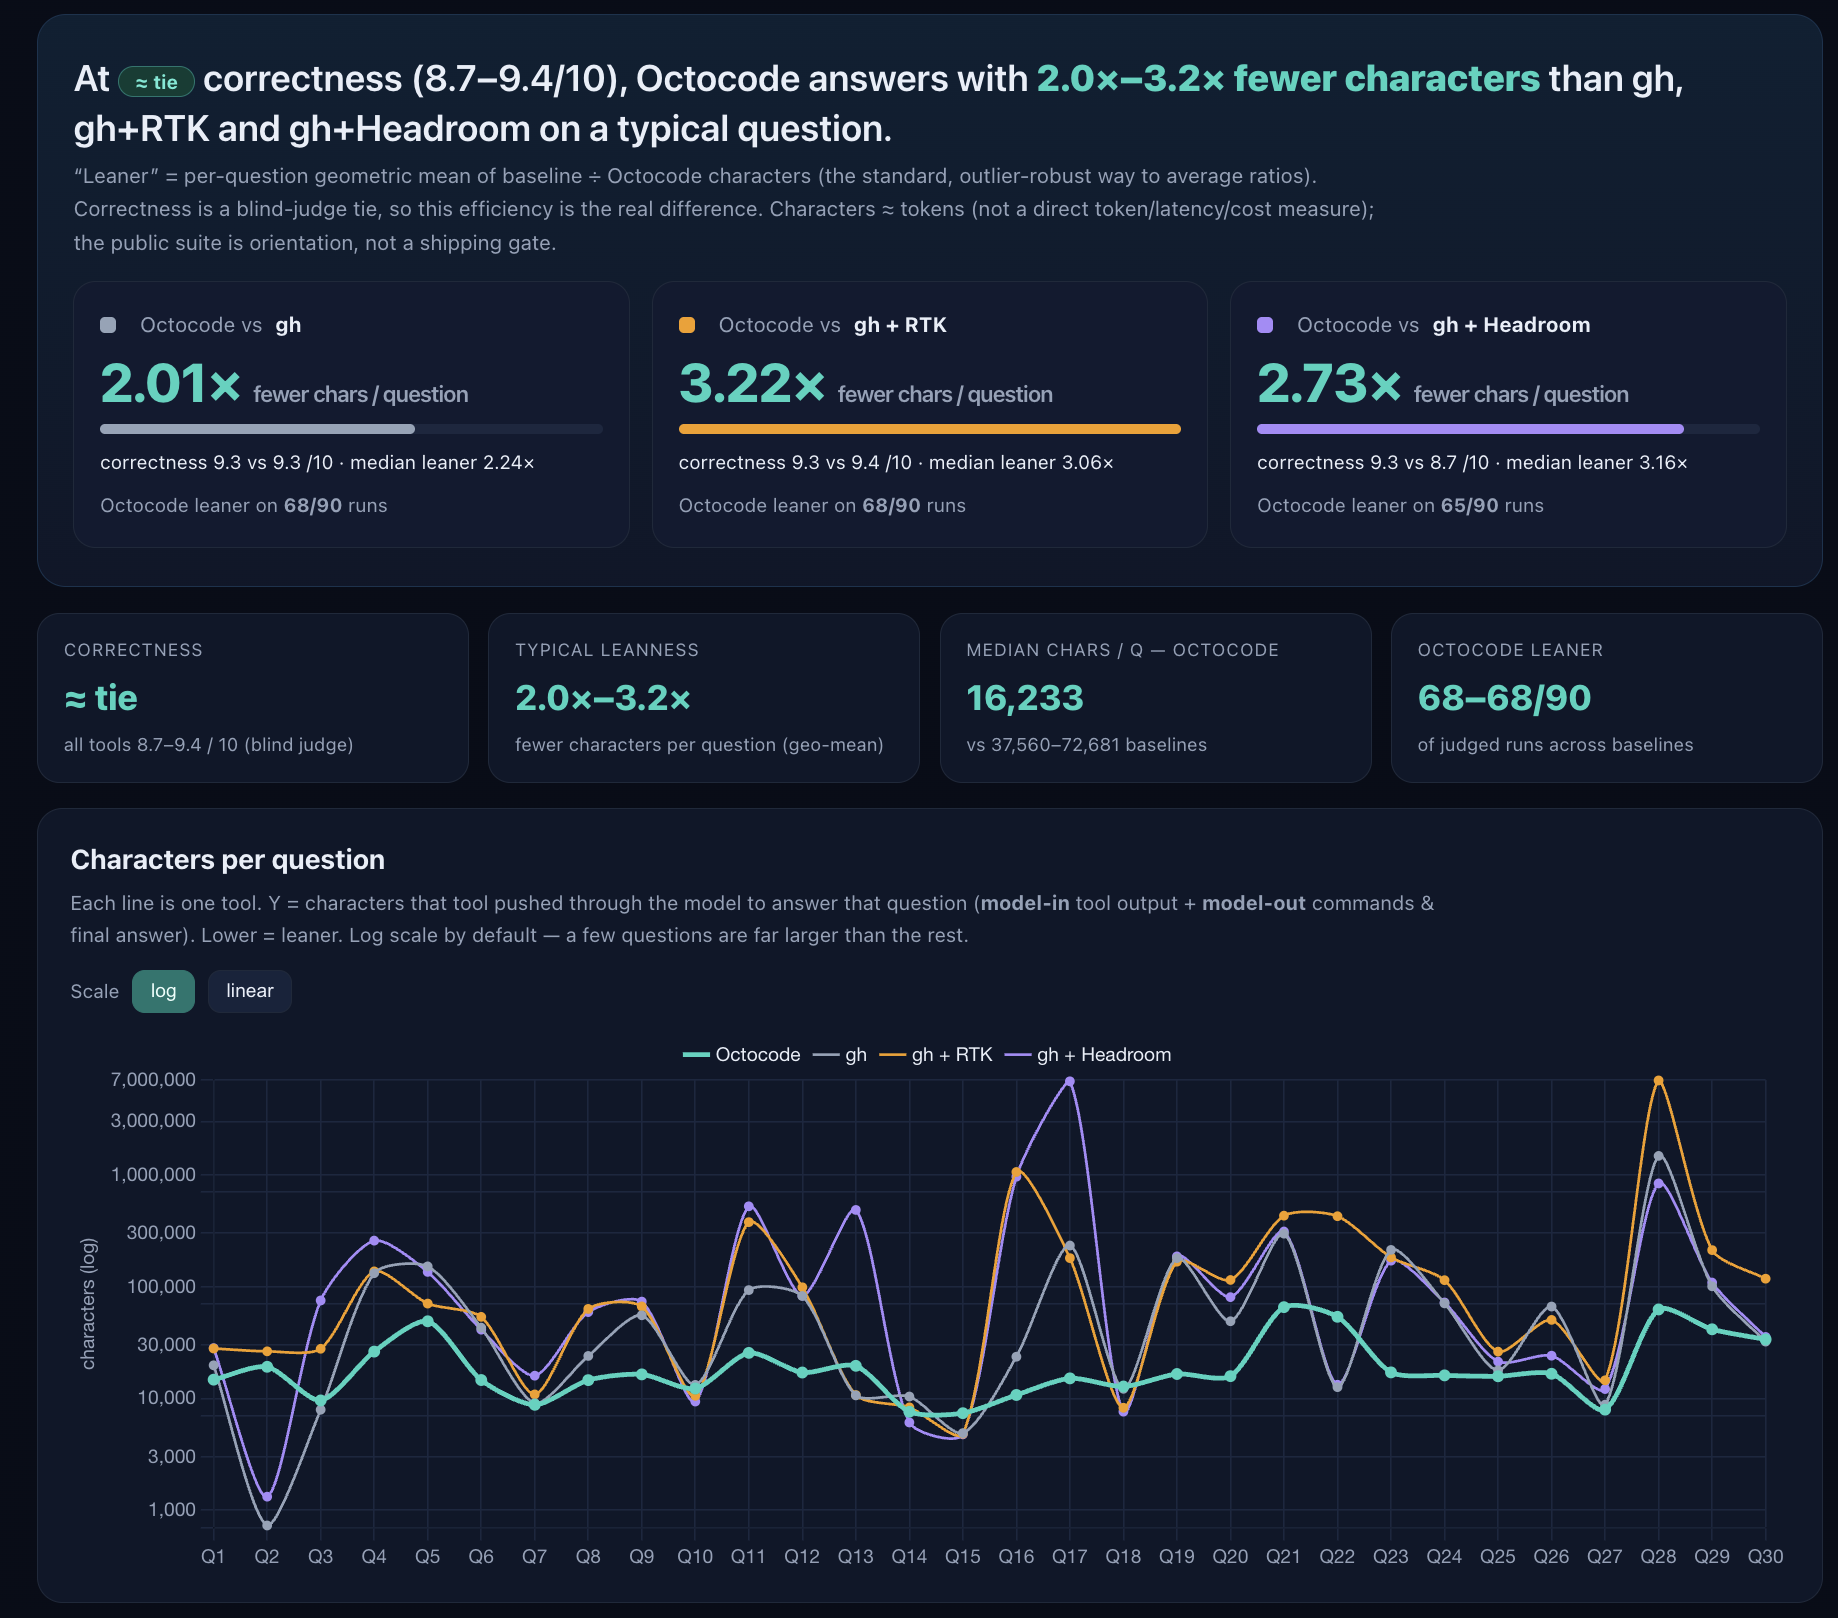Click the purple 2.73× progress bar

tap(1508, 429)
